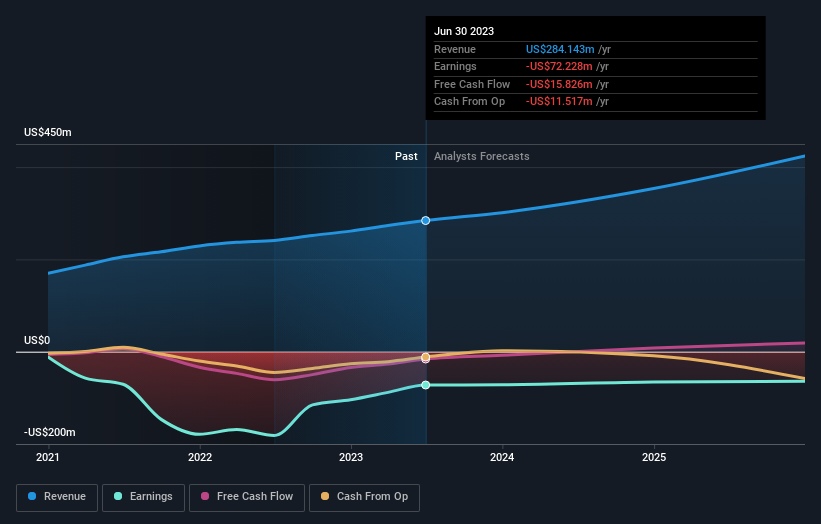Click the US$284.143m revenue value
Screen dimensions: 821x524
[560, 49]
